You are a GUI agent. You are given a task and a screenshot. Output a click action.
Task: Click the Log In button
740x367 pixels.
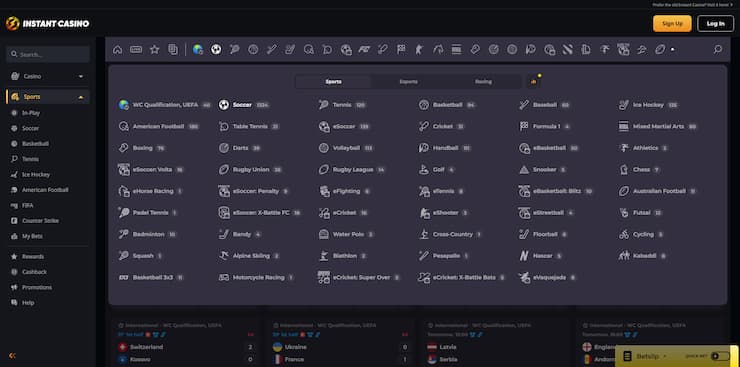pyautogui.click(x=715, y=24)
